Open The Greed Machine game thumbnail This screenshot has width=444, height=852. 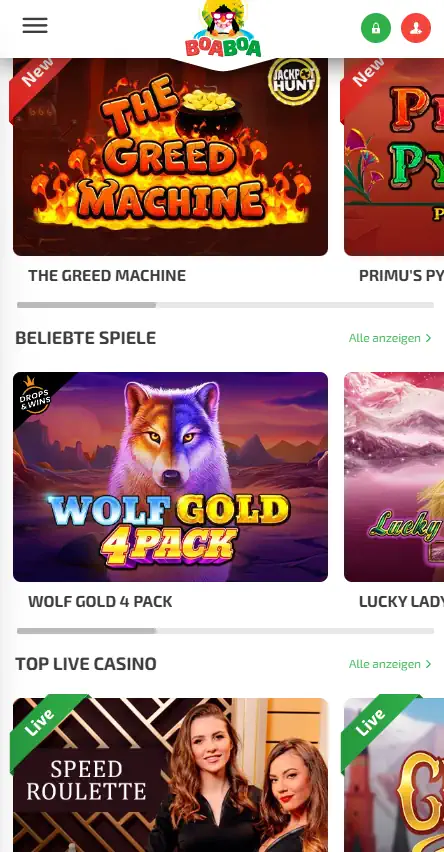coord(170,157)
